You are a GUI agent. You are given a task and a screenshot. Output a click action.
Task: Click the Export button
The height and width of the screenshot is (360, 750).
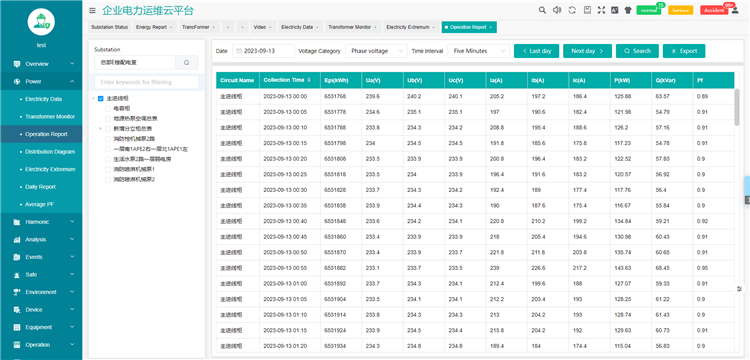pos(684,51)
